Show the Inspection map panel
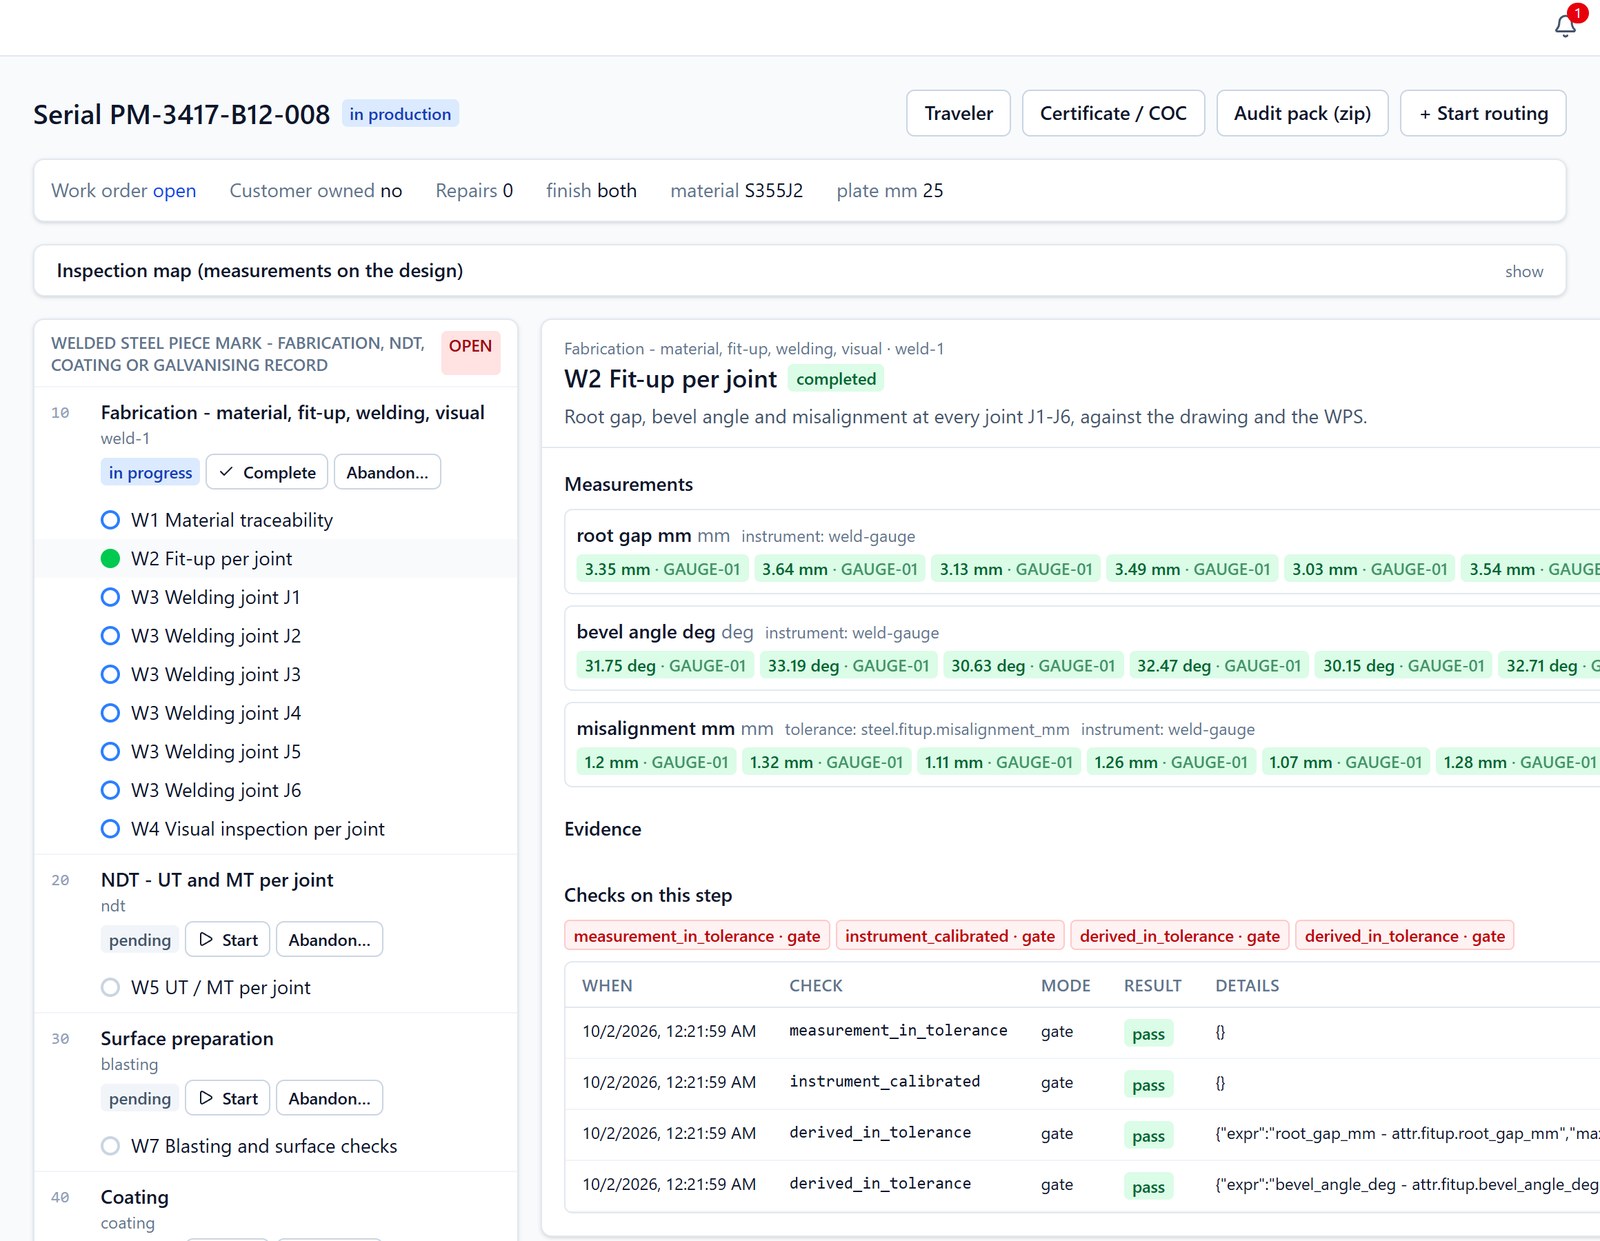The height and width of the screenshot is (1241, 1600). point(1524,271)
